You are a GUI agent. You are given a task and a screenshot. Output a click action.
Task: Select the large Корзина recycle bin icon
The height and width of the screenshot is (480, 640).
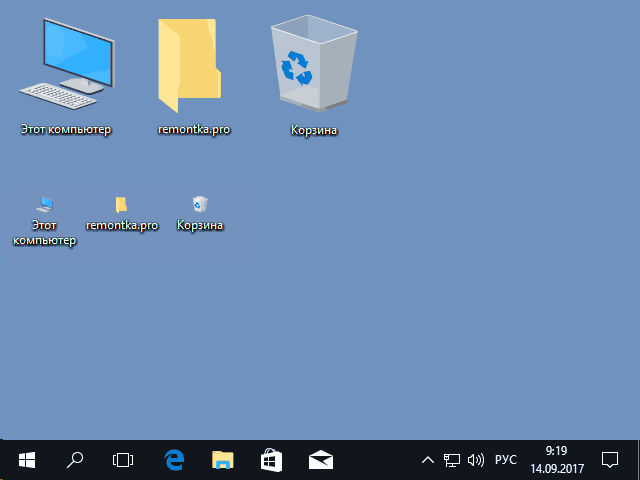click(314, 63)
